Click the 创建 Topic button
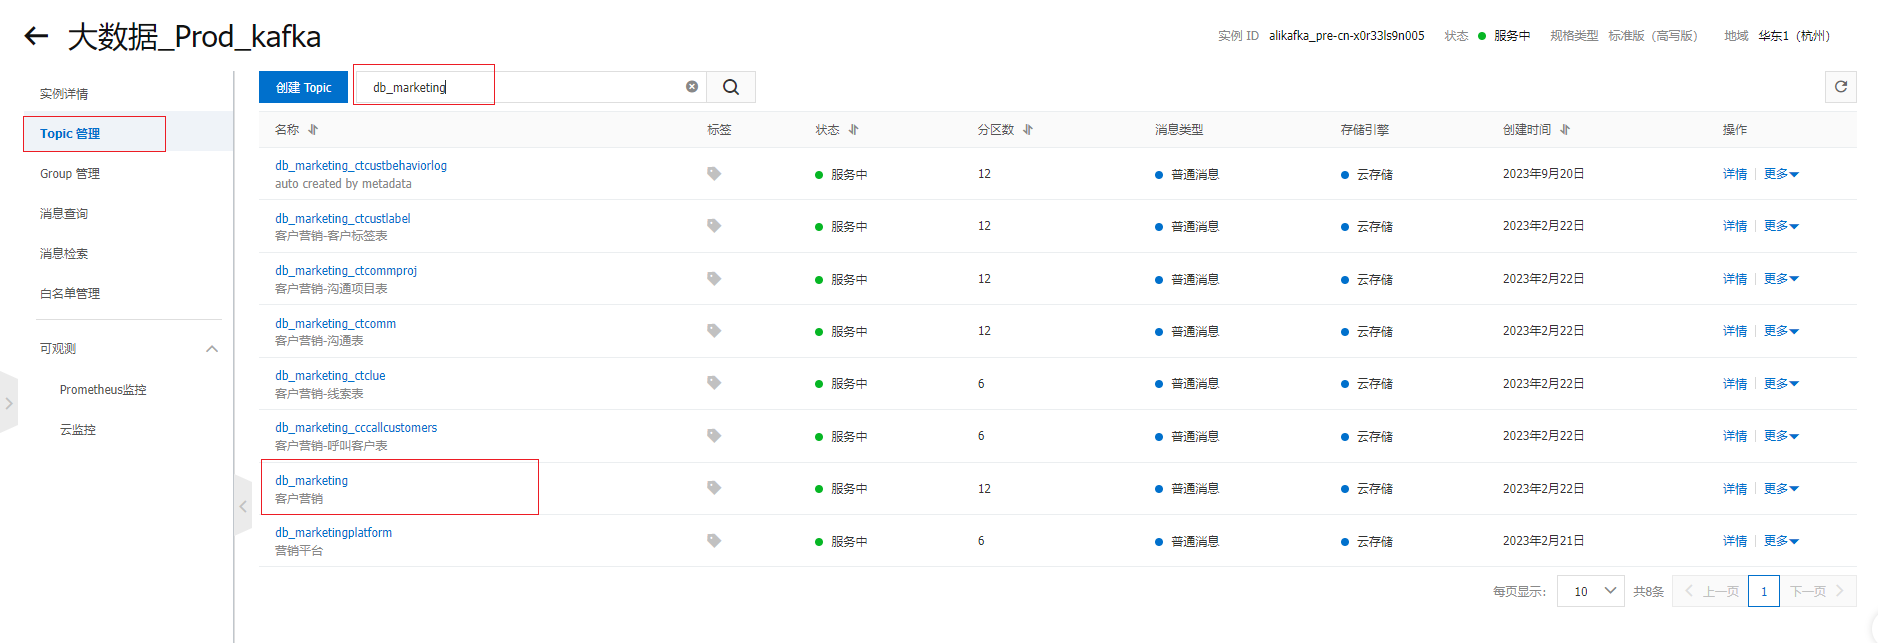Screen dimensions: 1878x643 coord(303,87)
